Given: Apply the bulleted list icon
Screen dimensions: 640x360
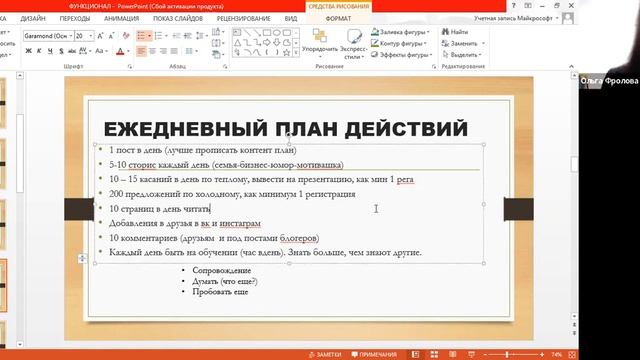Looking at the screenshot, I should tap(141, 36).
